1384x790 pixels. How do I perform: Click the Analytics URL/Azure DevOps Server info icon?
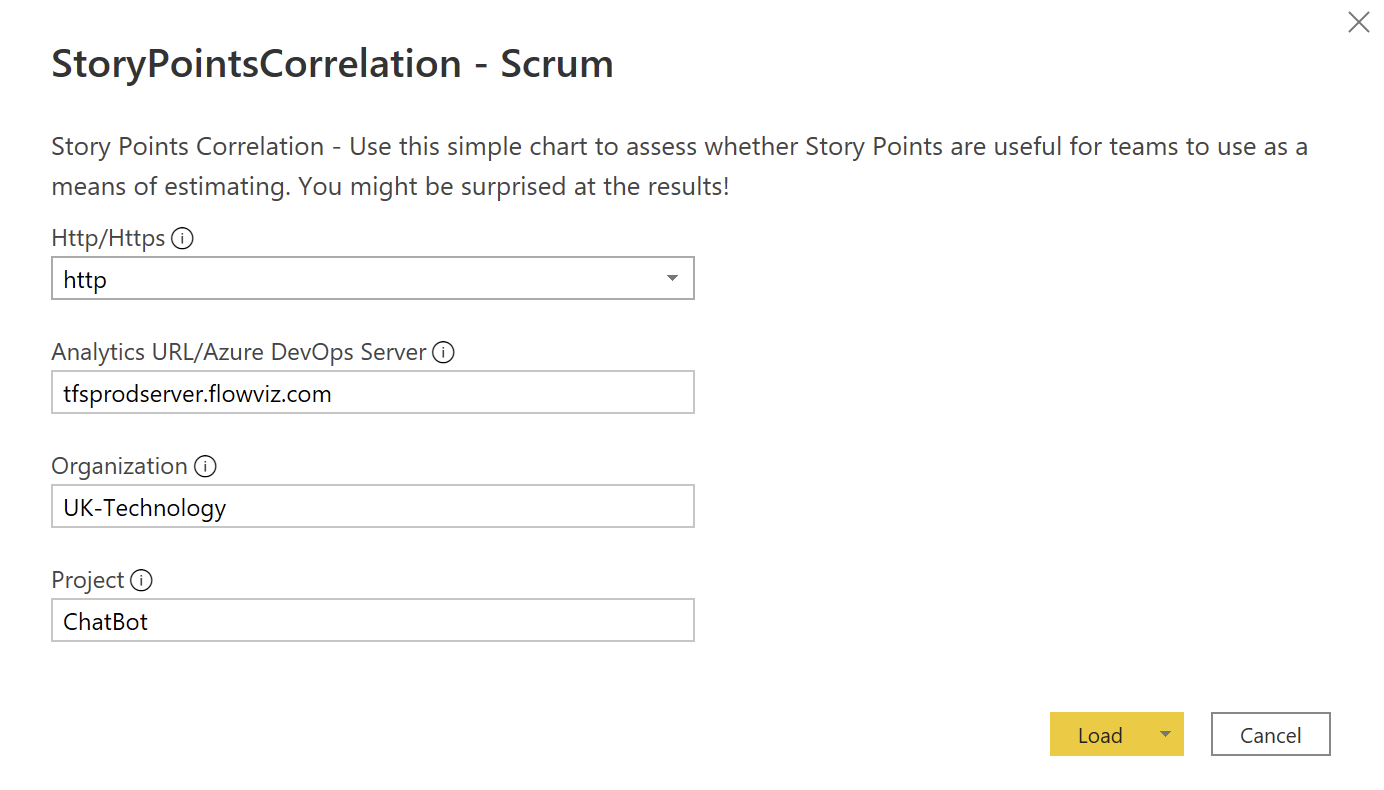444,353
